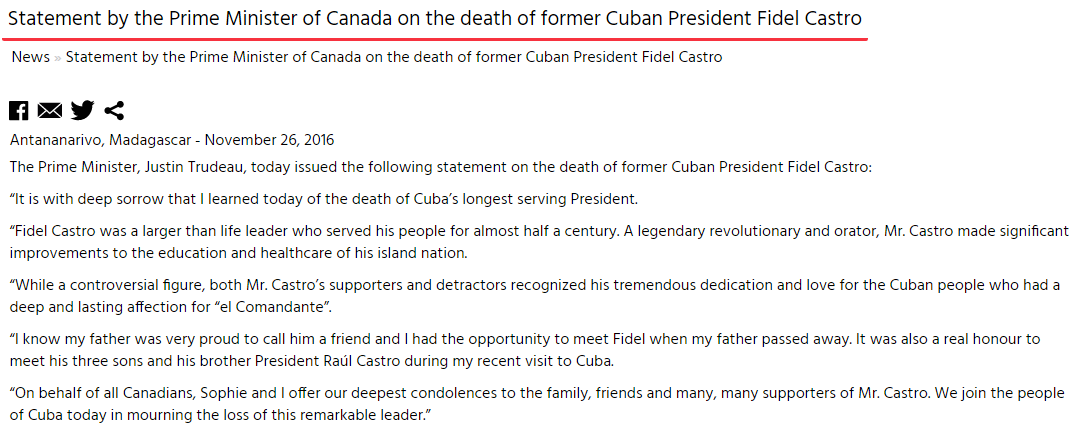
Task: Click the intro sentence mentioning Justin Trudeau
Action: [440, 167]
